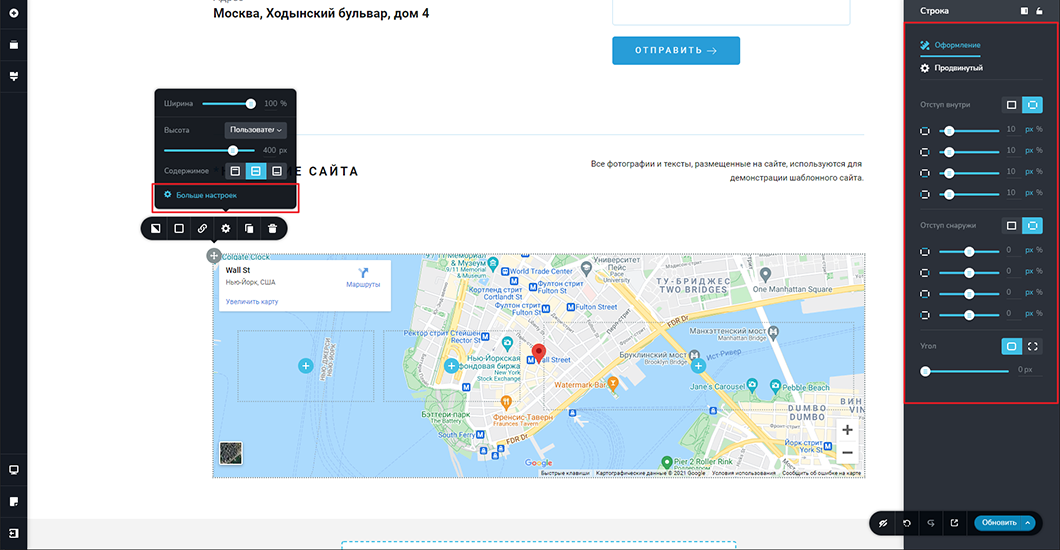Click the Ширина value field showing 100
This screenshot has width=1060, height=550.
tap(270, 103)
